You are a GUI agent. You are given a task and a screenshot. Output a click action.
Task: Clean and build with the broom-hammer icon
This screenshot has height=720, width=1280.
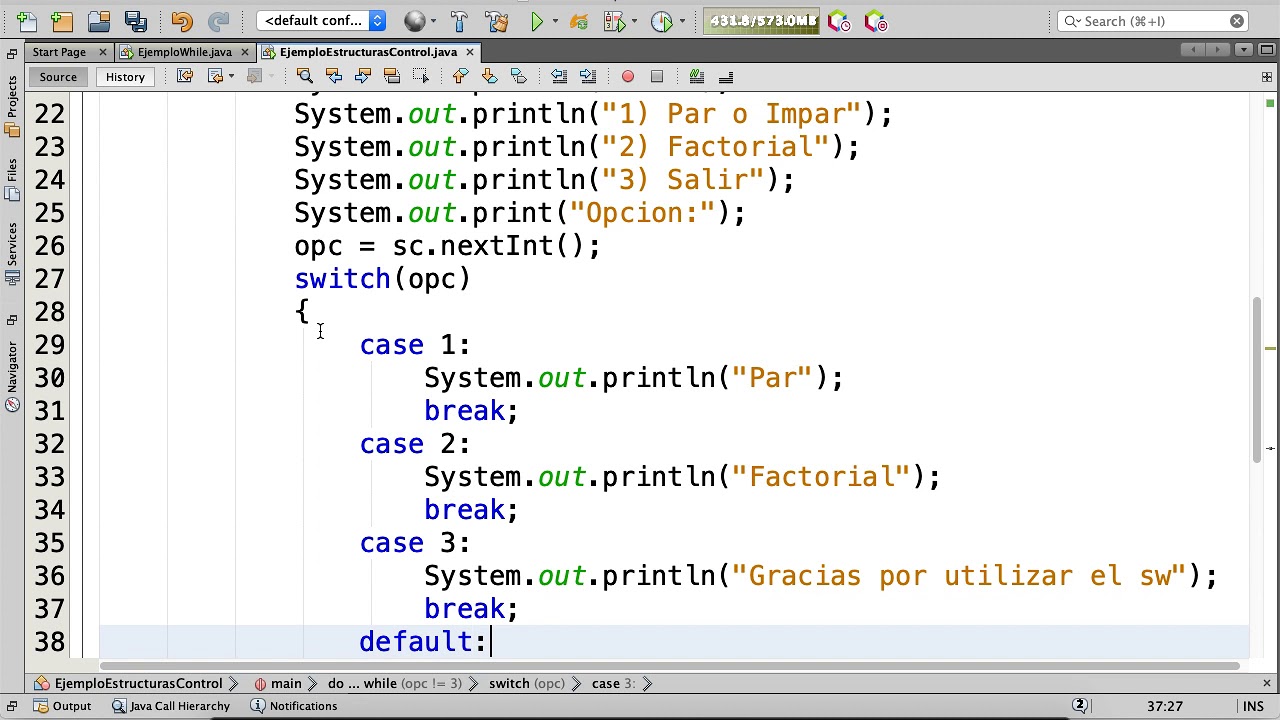coord(496,21)
